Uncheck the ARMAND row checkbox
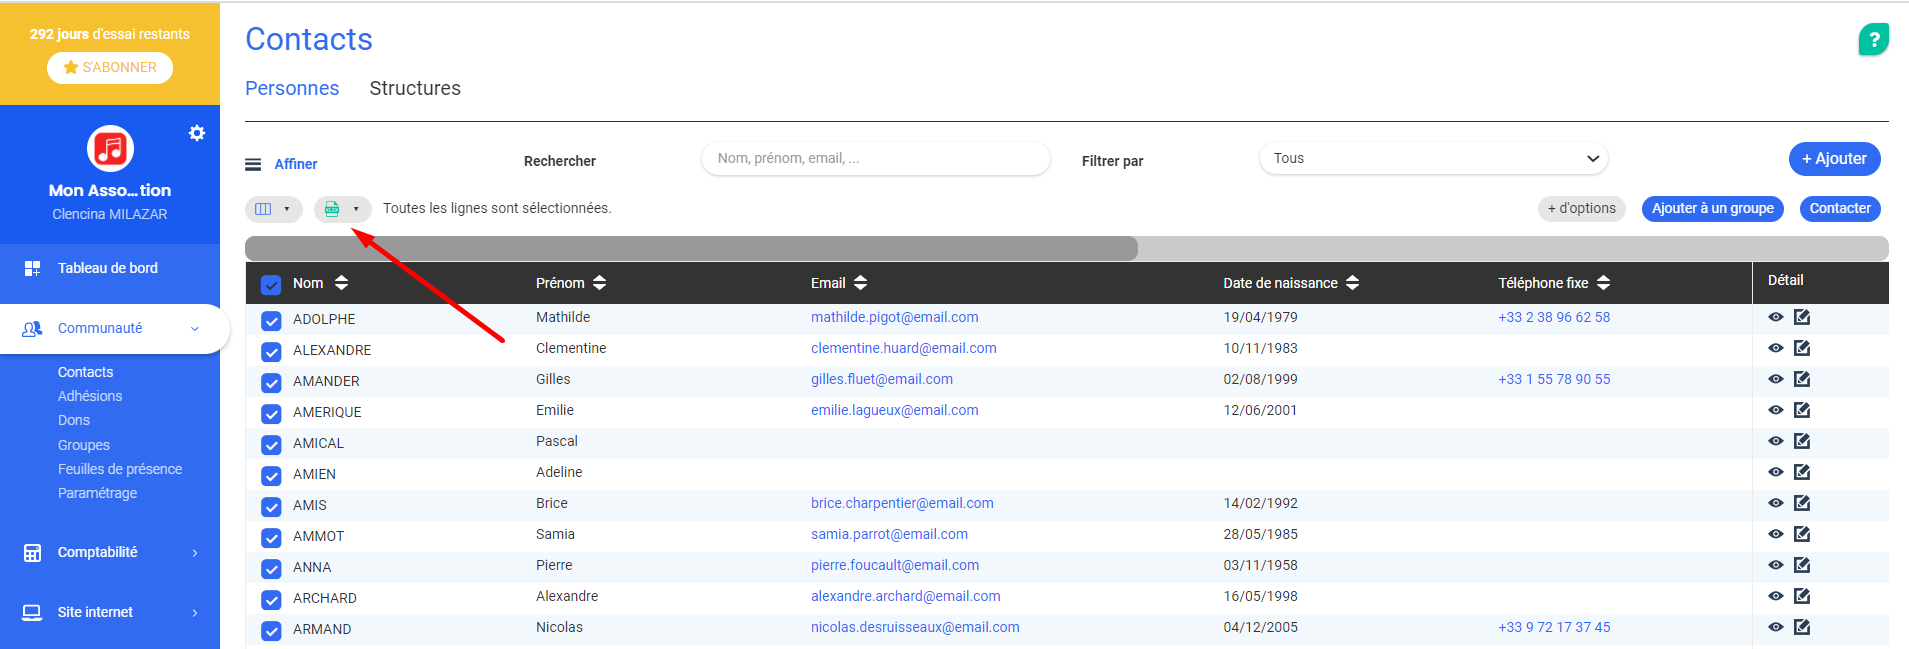 point(271,631)
